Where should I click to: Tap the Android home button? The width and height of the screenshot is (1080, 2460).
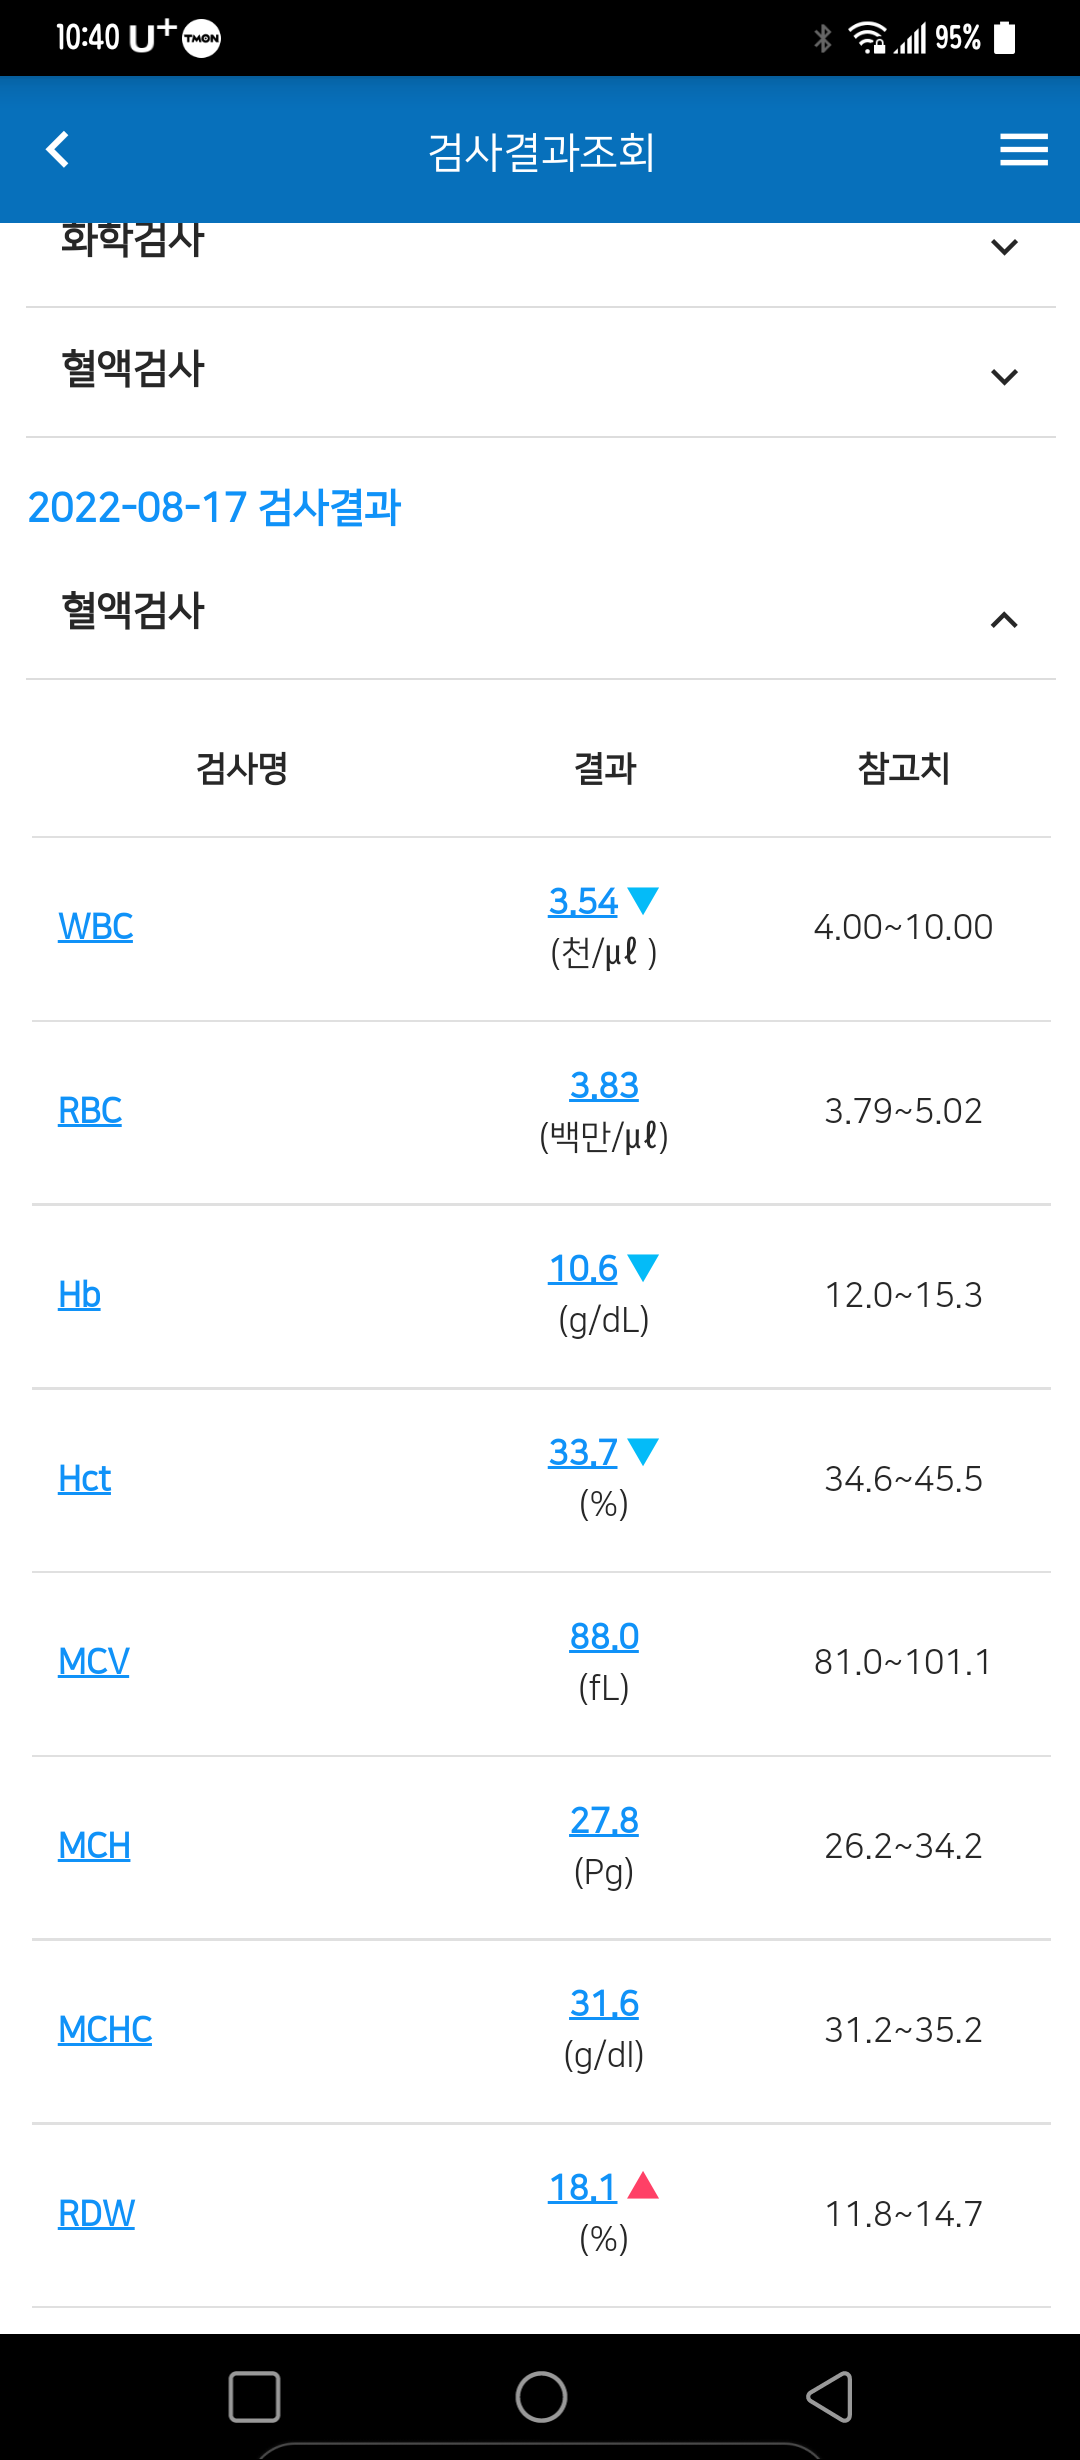541,2397
